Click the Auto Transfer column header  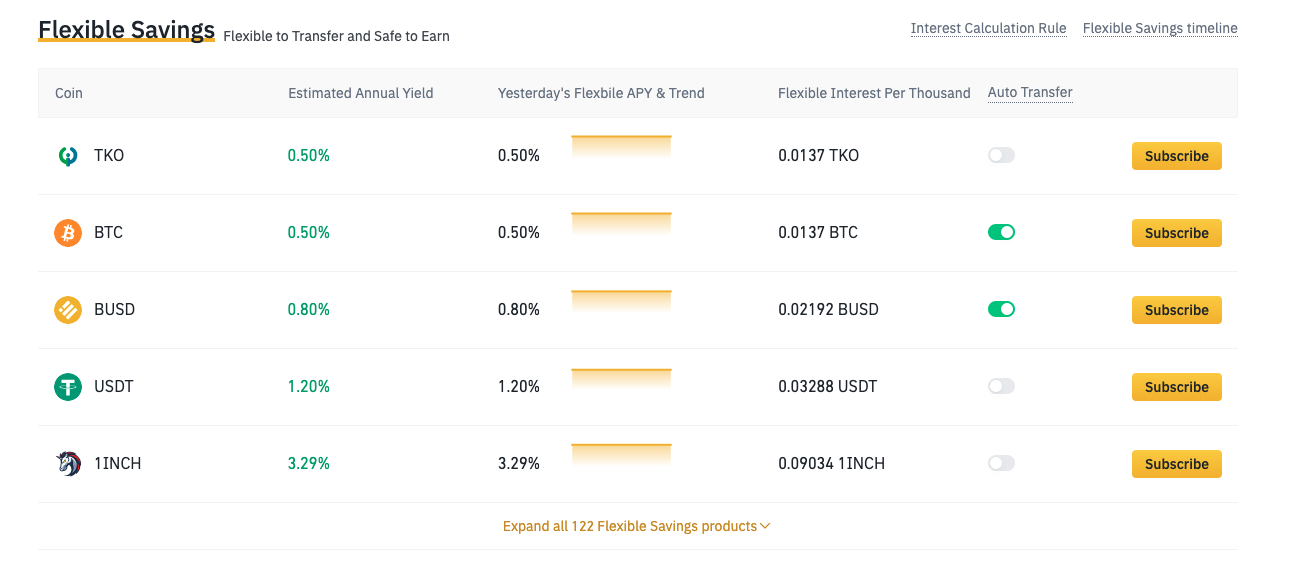point(1030,92)
